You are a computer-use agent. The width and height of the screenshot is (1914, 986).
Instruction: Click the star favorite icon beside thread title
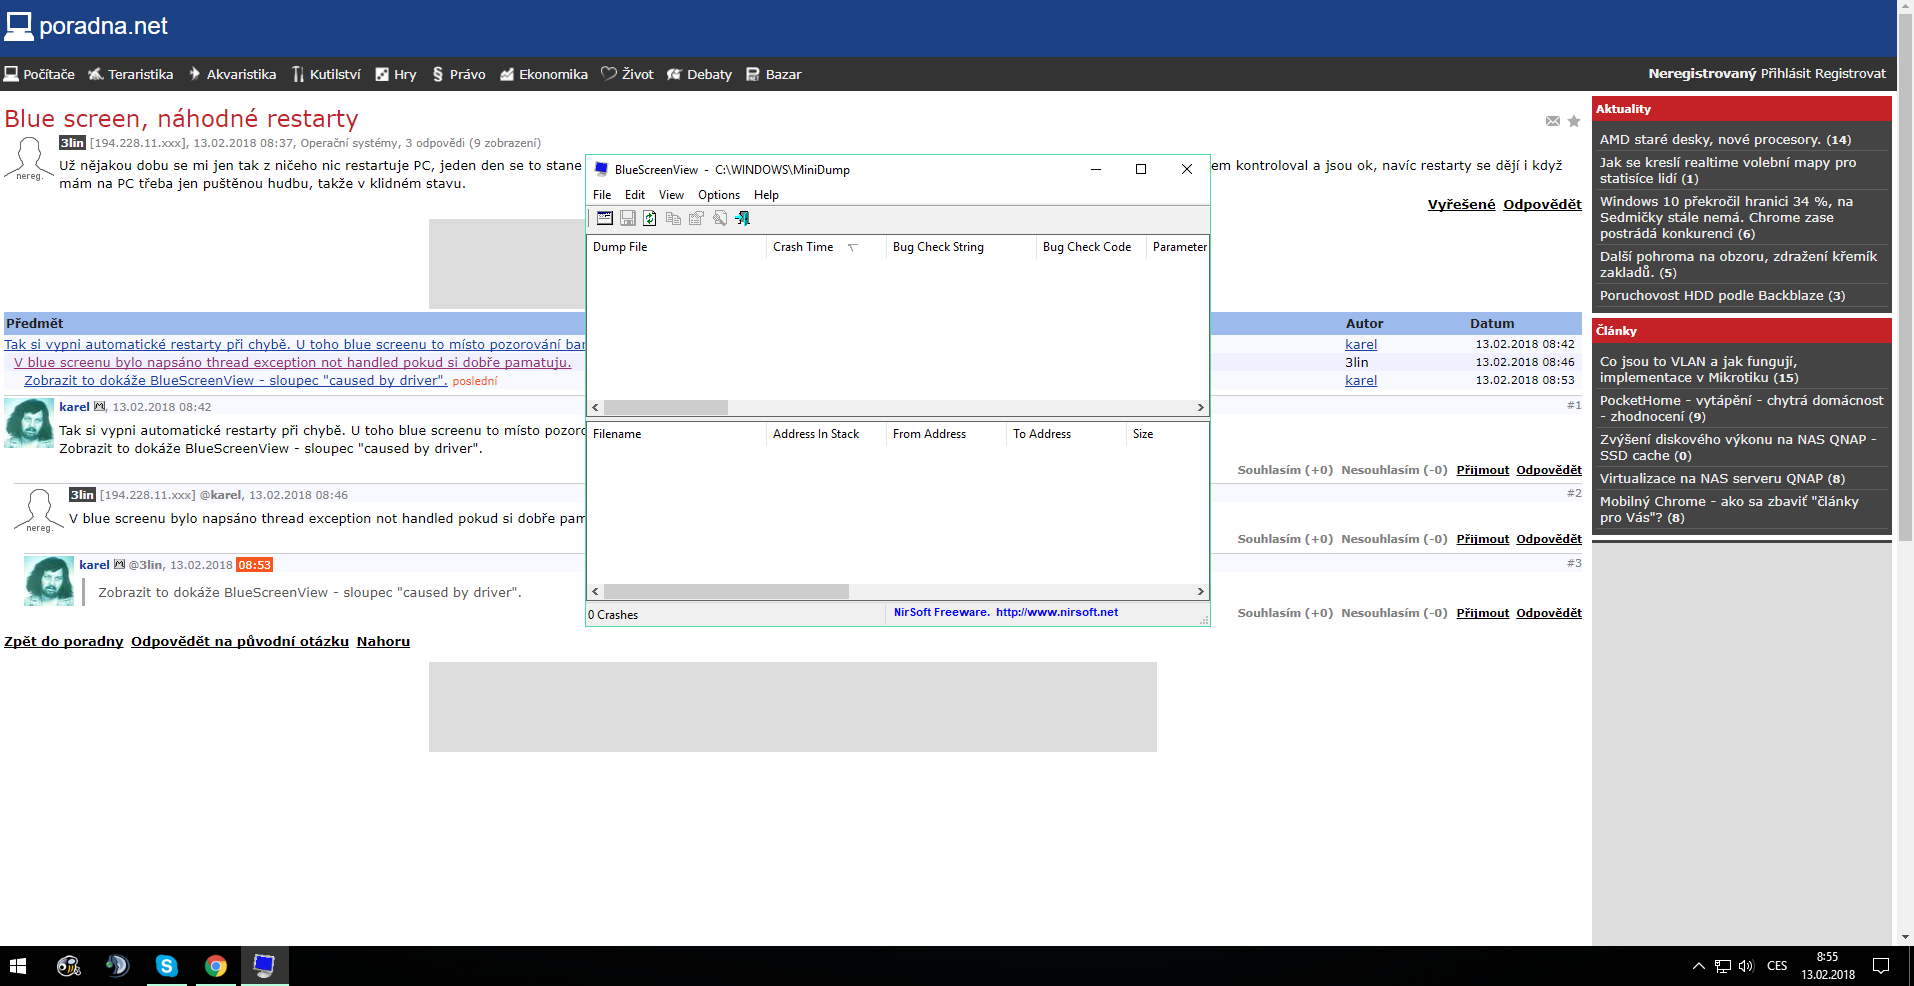(1574, 121)
